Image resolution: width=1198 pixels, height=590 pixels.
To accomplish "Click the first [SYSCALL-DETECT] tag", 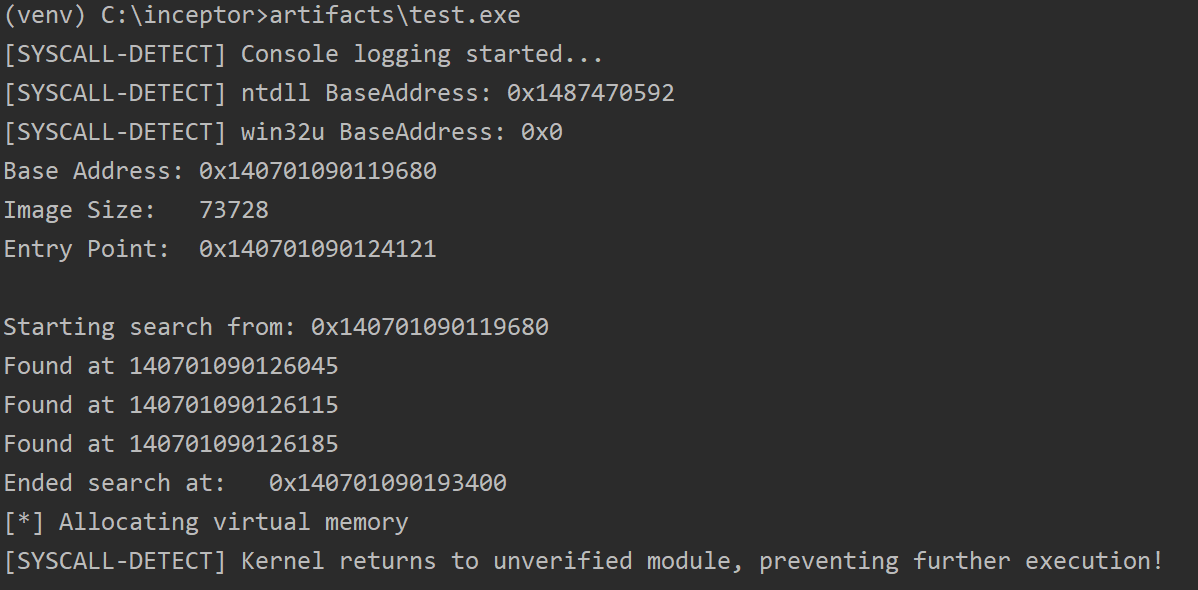I will (x=115, y=54).
